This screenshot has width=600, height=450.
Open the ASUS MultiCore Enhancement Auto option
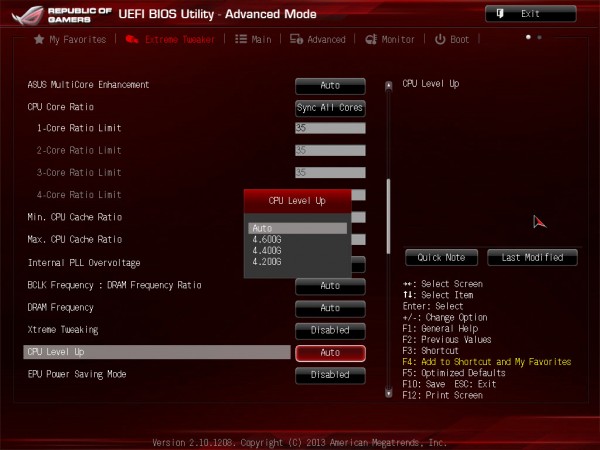coord(330,86)
